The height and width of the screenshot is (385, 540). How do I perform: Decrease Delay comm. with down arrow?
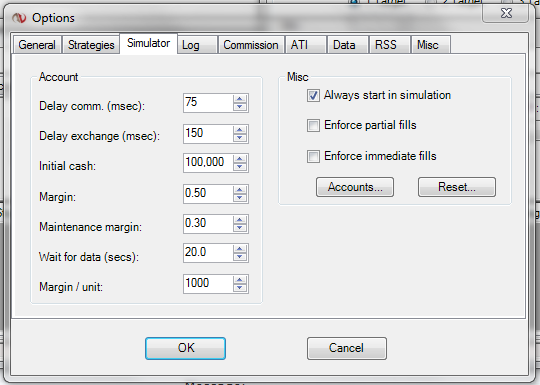[x=240, y=107]
